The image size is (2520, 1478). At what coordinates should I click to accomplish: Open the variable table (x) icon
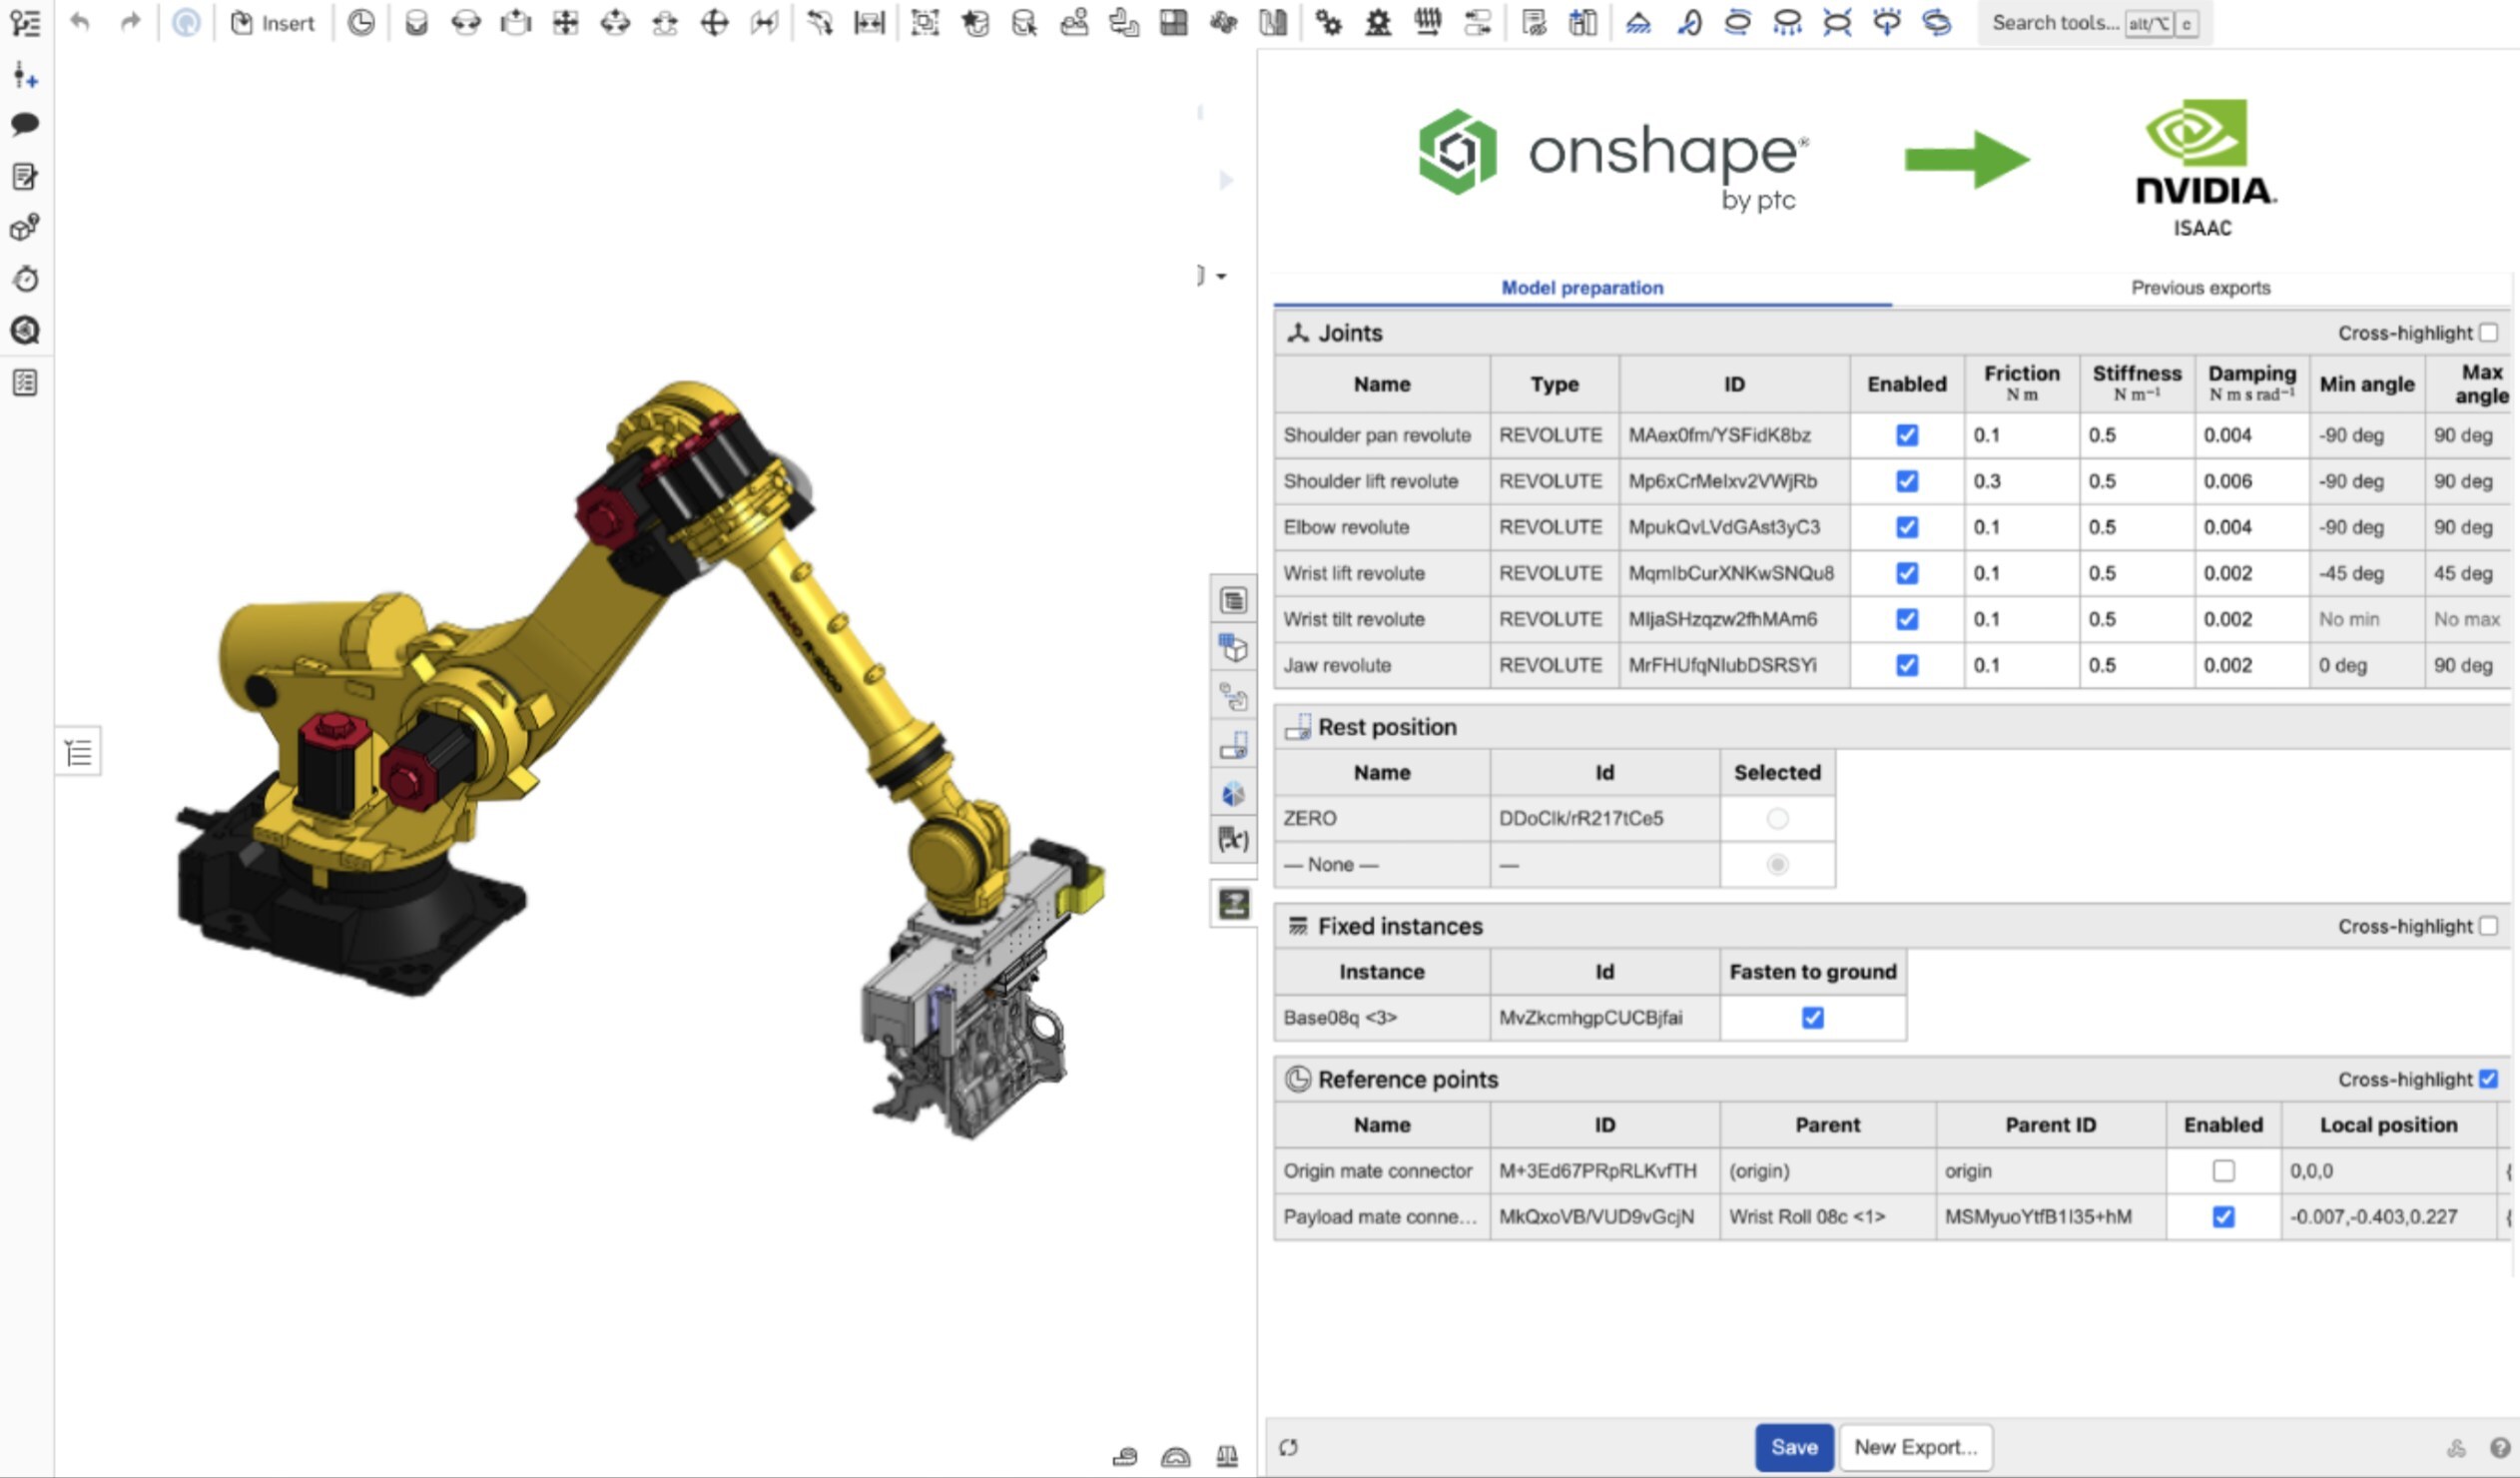[x=1233, y=839]
